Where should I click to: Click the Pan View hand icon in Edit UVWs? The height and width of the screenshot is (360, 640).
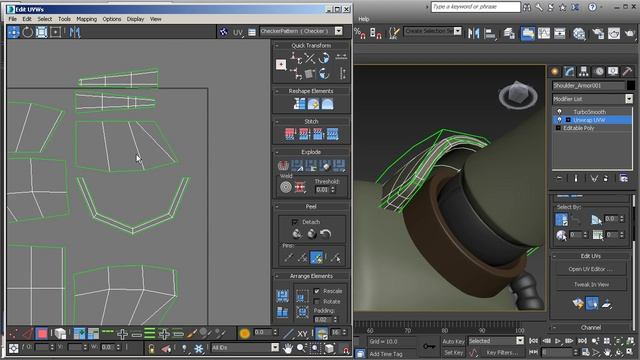pos(288,348)
